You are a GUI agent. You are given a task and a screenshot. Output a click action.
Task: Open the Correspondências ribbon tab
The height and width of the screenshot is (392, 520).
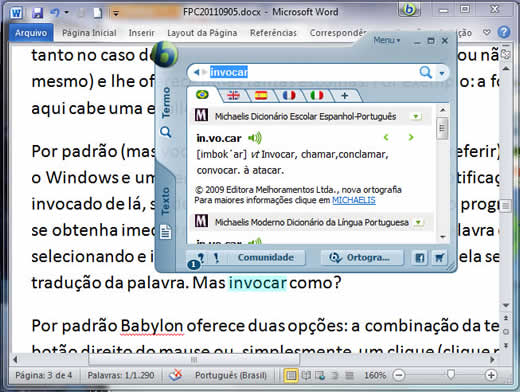(x=338, y=33)
